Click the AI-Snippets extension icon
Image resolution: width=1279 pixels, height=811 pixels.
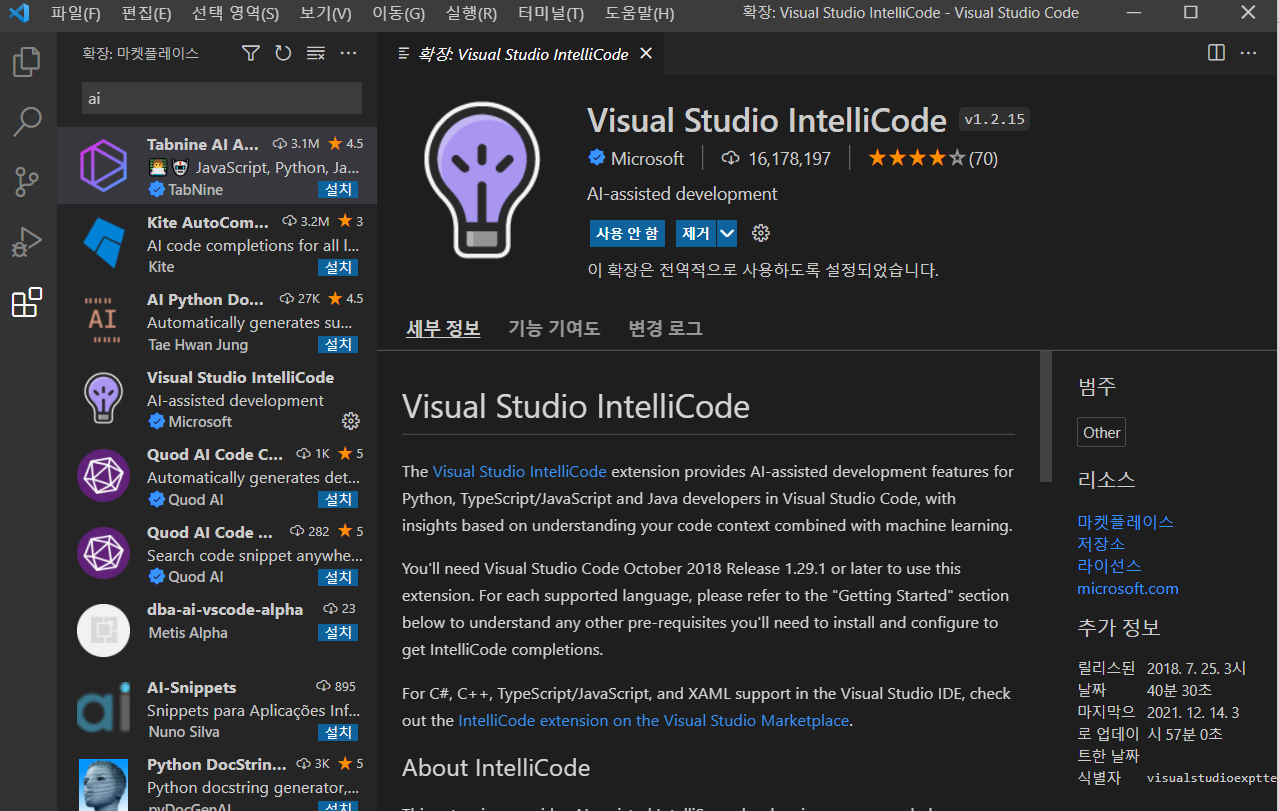tap(103, 707)
